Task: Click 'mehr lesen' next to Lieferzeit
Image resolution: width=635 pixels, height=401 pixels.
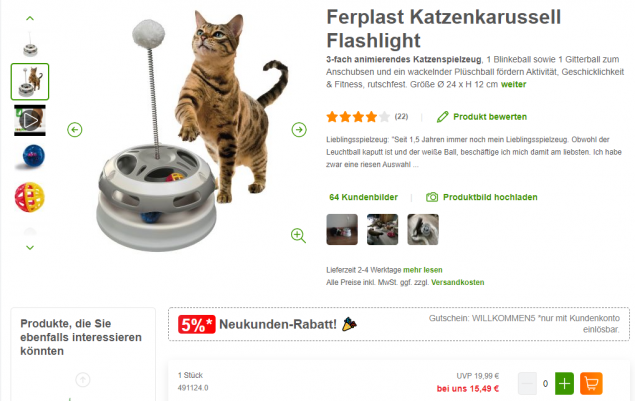Action: point(423,270)
